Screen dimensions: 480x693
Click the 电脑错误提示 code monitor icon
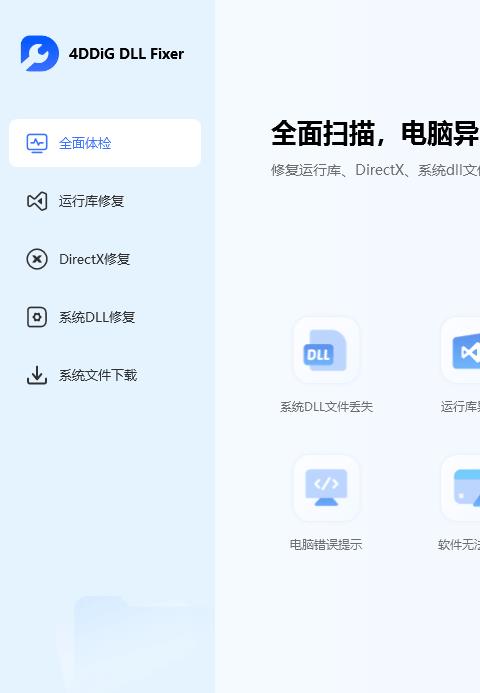click(326, 488)
